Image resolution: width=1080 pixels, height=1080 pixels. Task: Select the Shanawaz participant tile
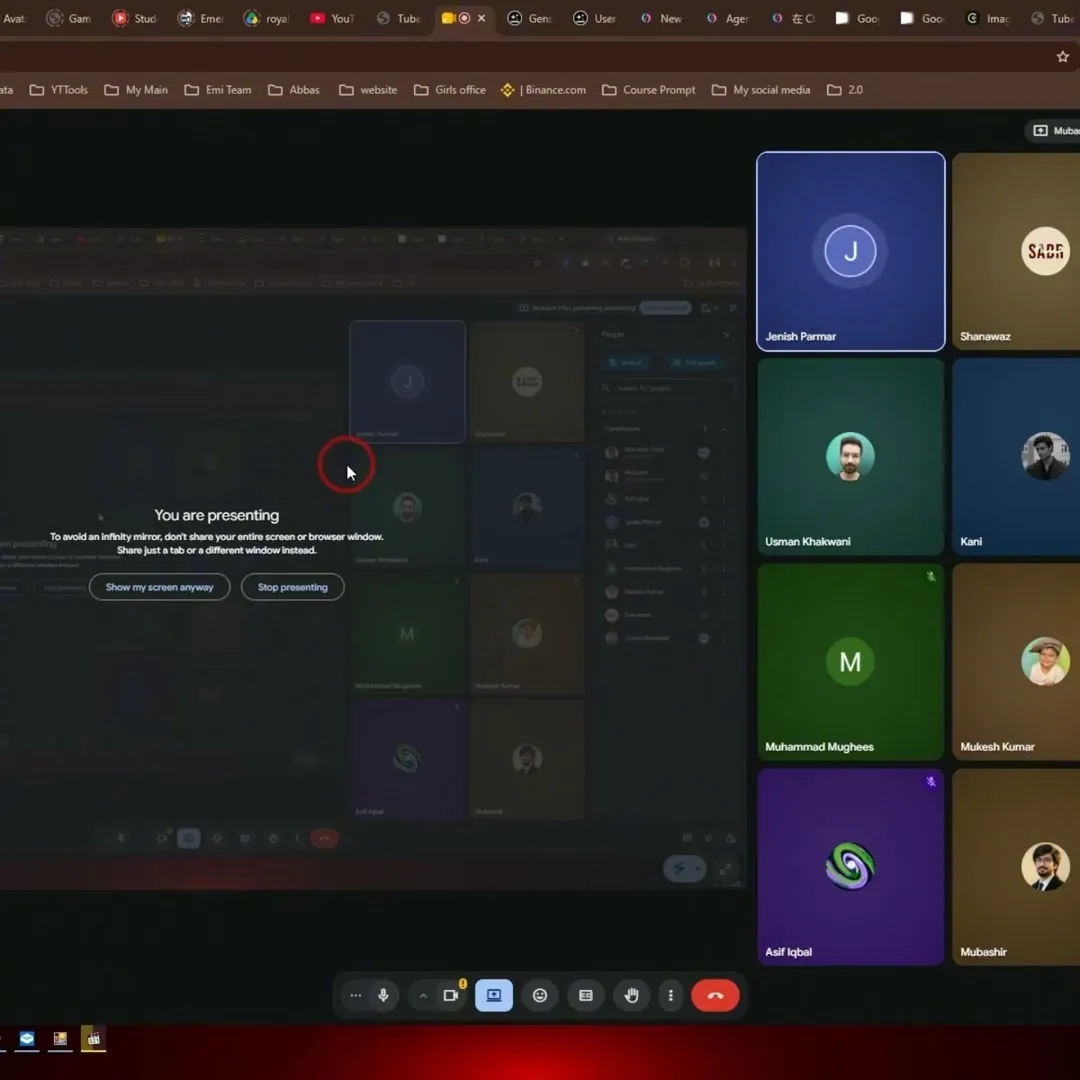pyautogui.click(x=1017, y=251)
